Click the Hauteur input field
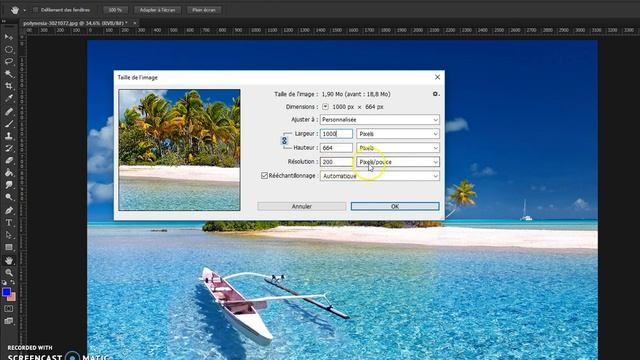Screen dimensions: 640x360 (x=336, y=148)
